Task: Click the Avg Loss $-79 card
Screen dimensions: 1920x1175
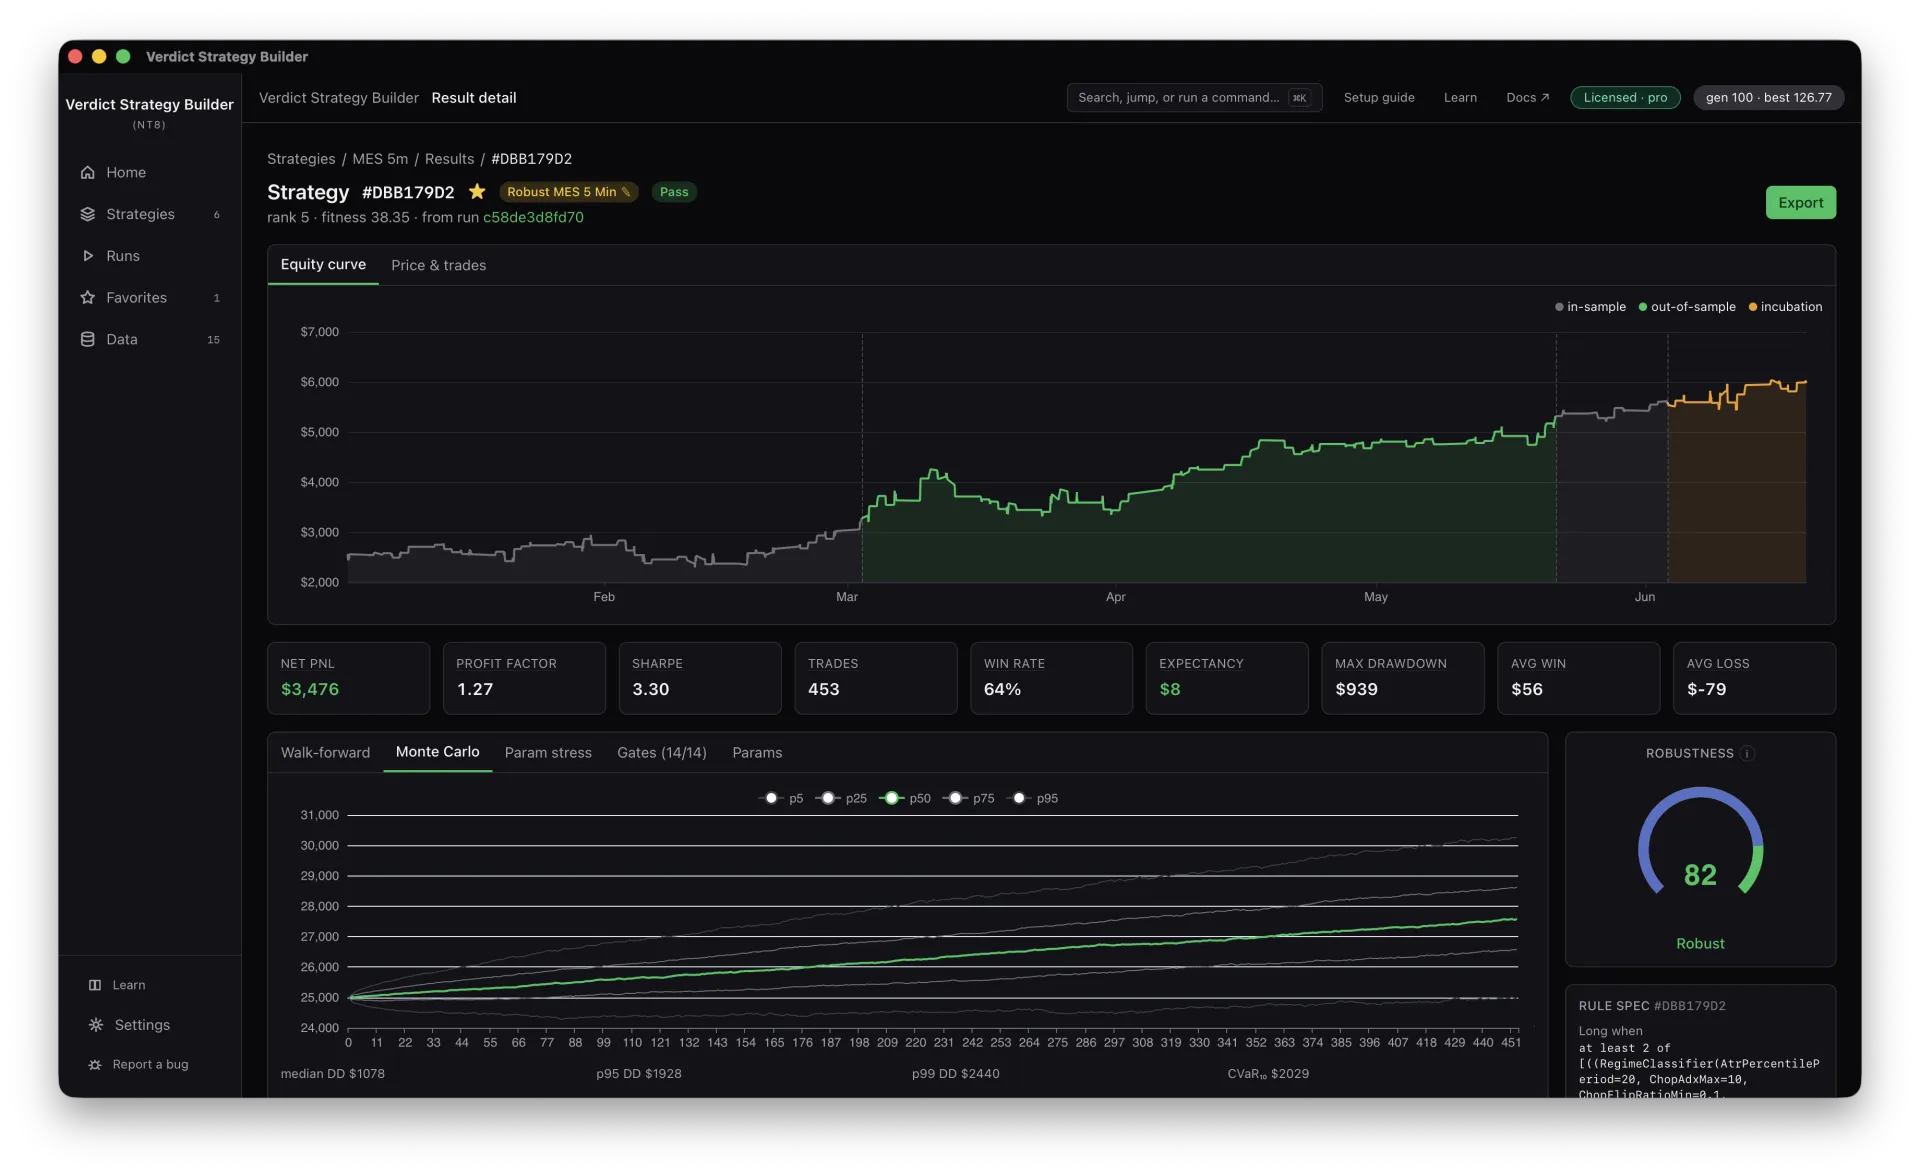Action: point(1754,678)
